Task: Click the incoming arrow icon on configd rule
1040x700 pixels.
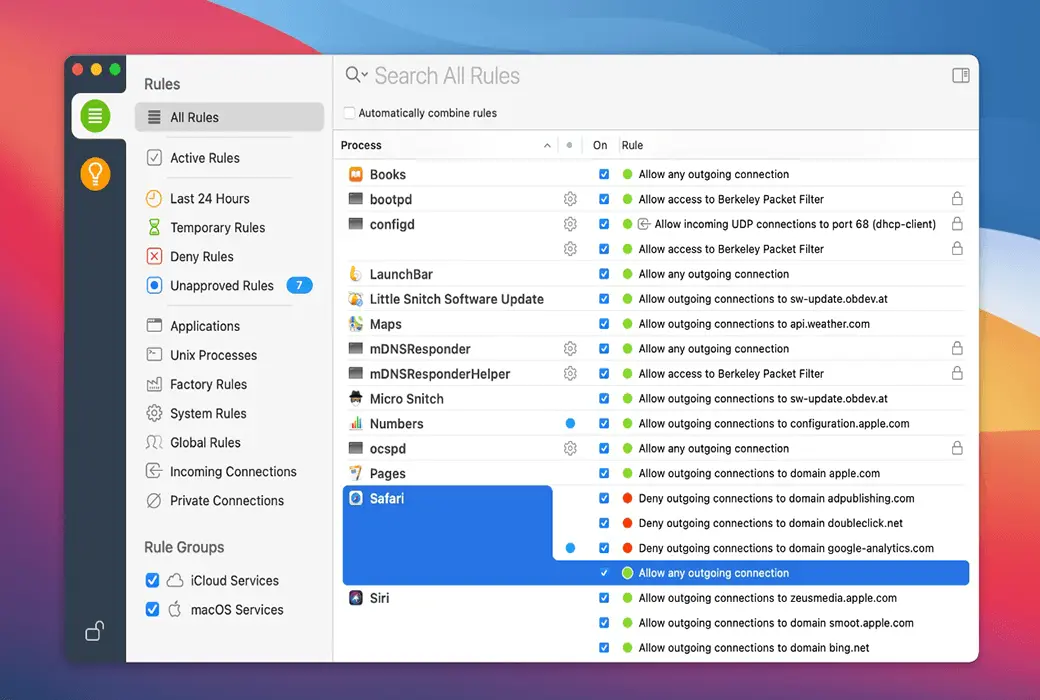Action: click(643, 224)
